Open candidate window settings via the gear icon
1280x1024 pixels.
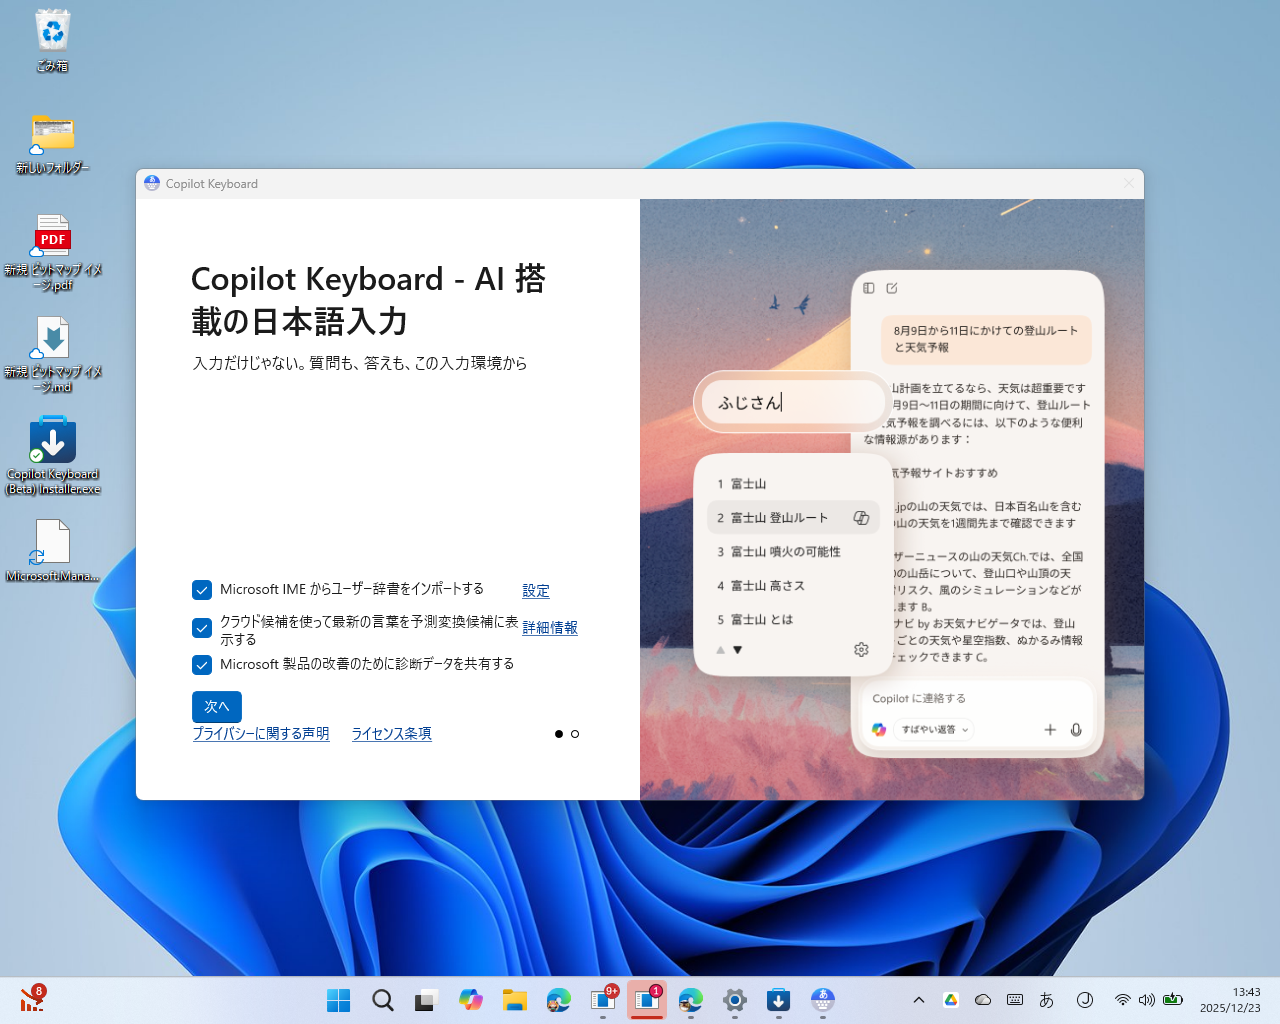(861, 649)
